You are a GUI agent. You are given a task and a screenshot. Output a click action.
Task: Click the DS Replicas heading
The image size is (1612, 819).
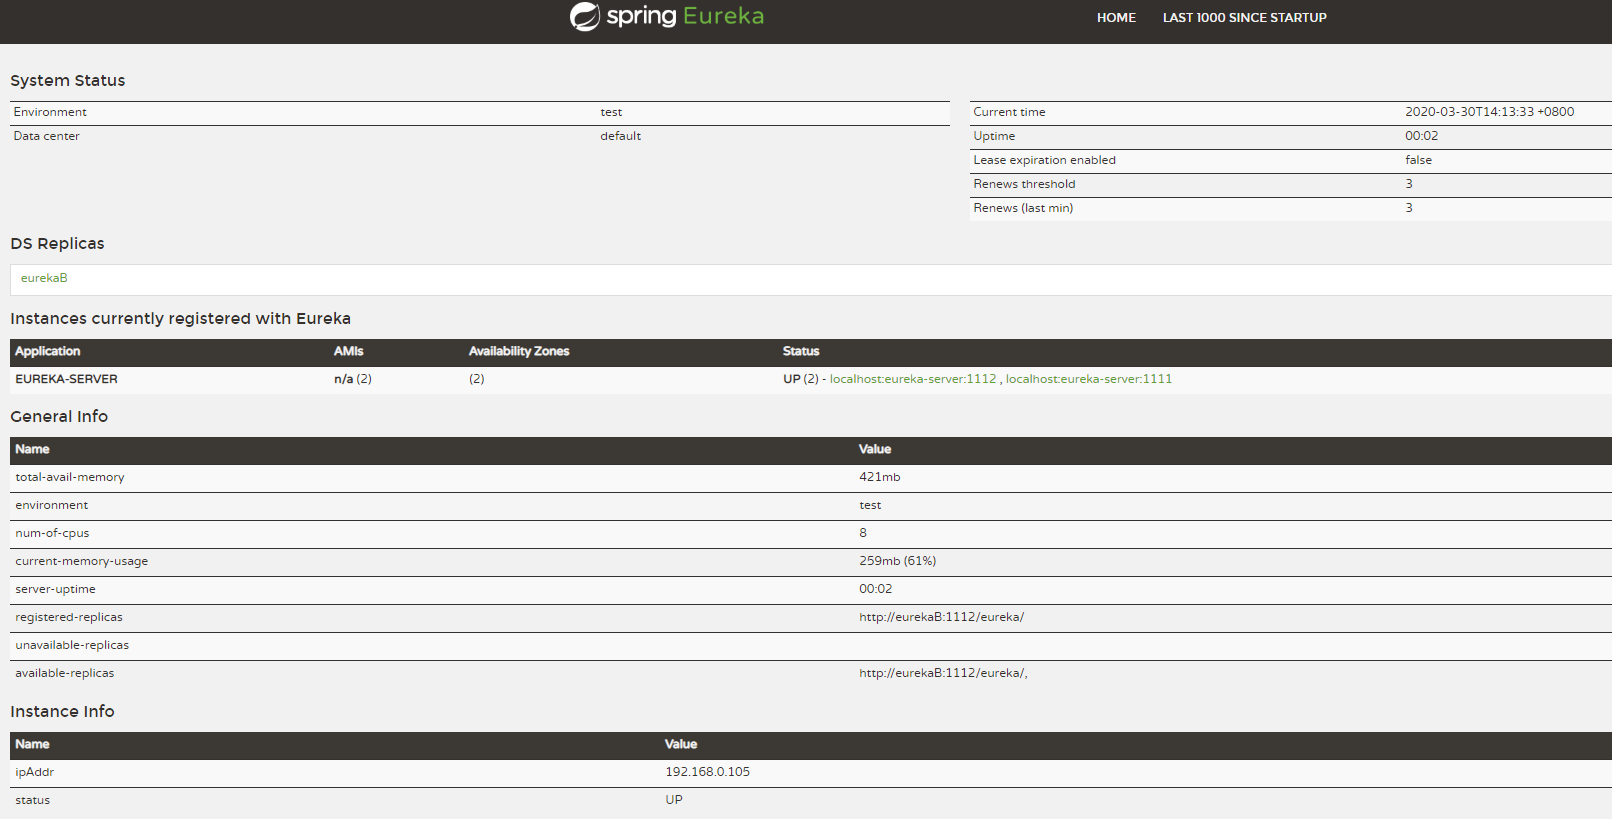(x=57, y=244)
